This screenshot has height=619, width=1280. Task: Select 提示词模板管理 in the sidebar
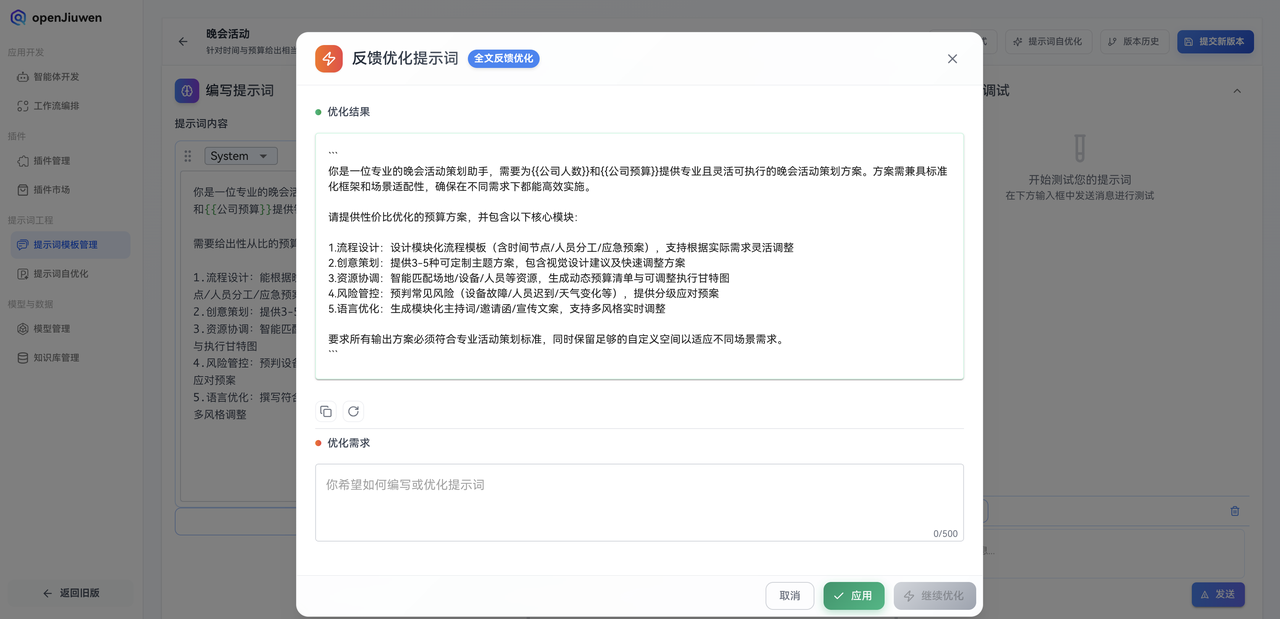pyautogui.click(x=69, y=245)
